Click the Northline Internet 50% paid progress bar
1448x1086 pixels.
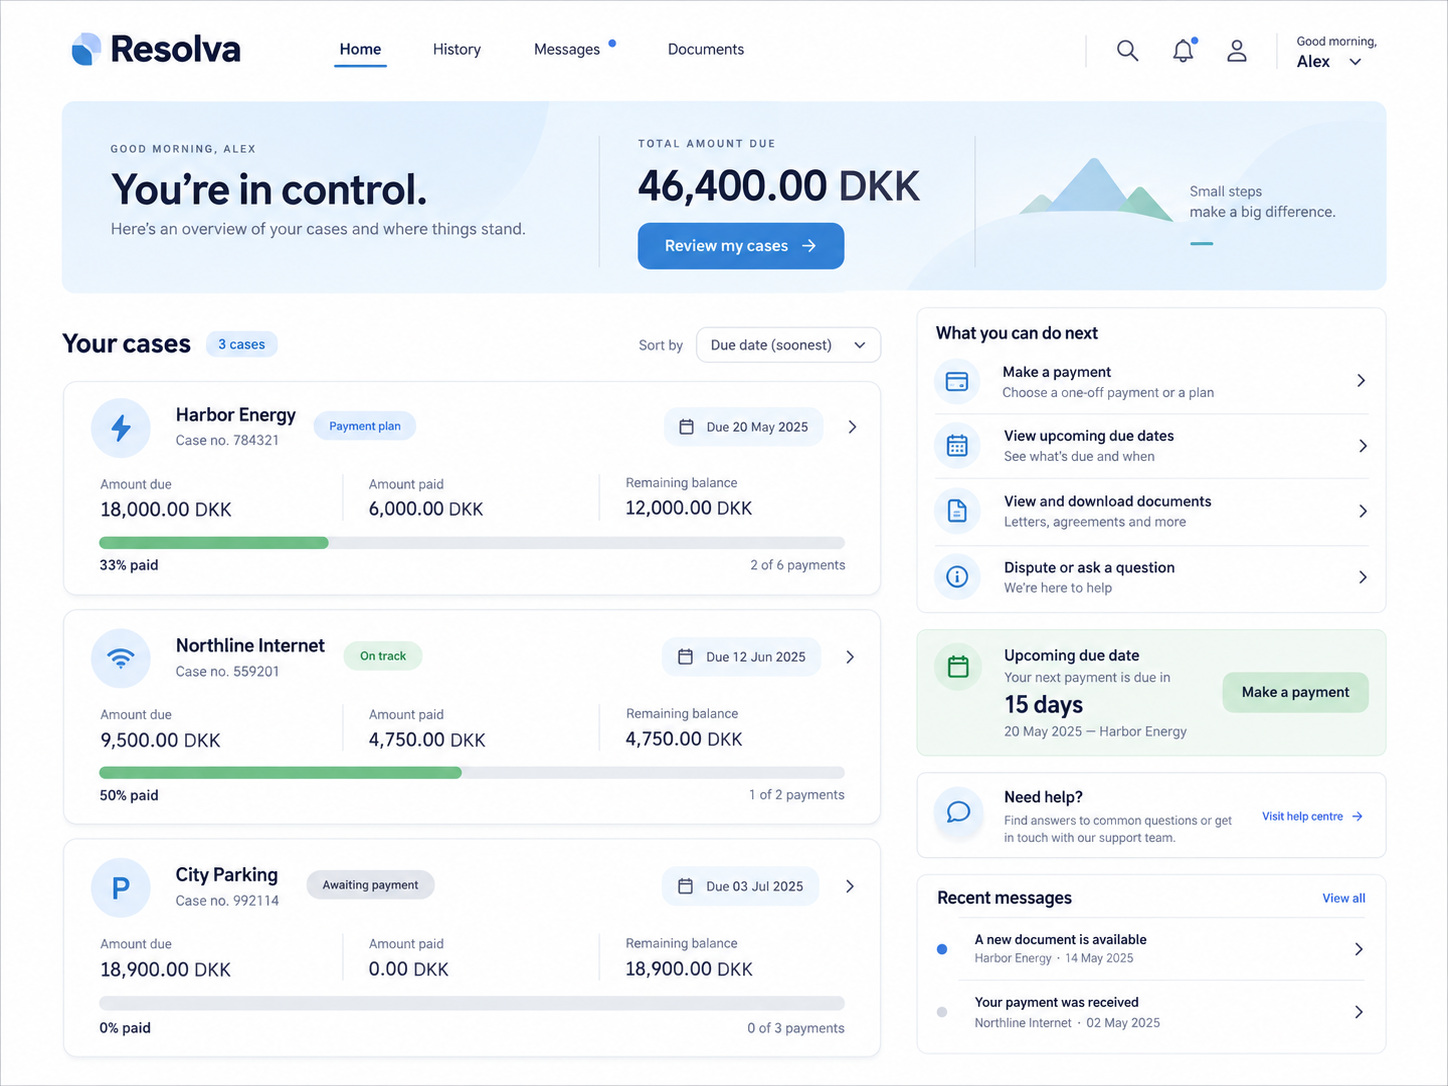[472, 773]
